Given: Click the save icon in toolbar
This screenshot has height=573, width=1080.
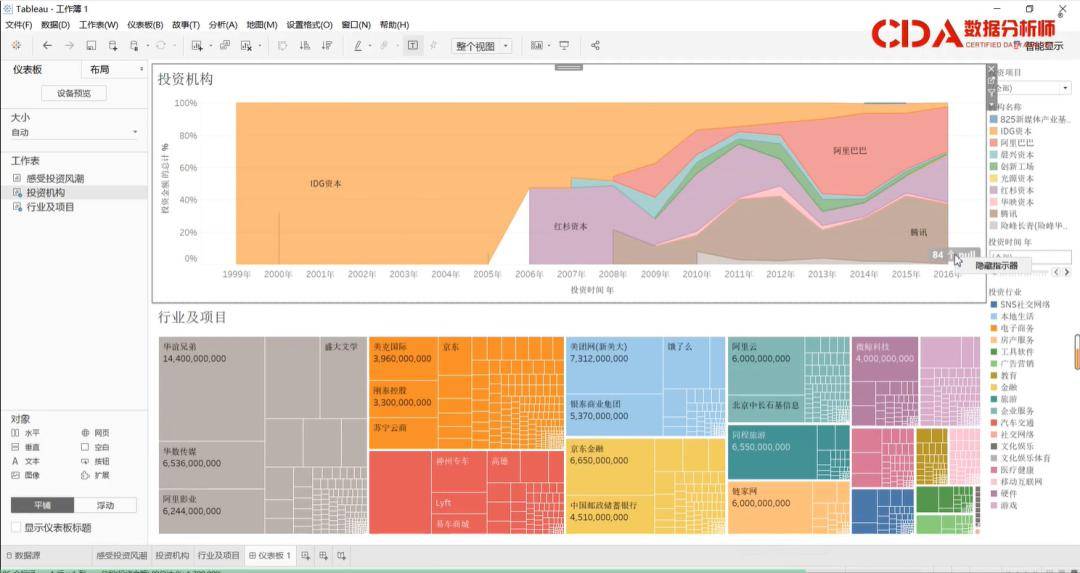Looking at the screenshot, I should [91, 45].
